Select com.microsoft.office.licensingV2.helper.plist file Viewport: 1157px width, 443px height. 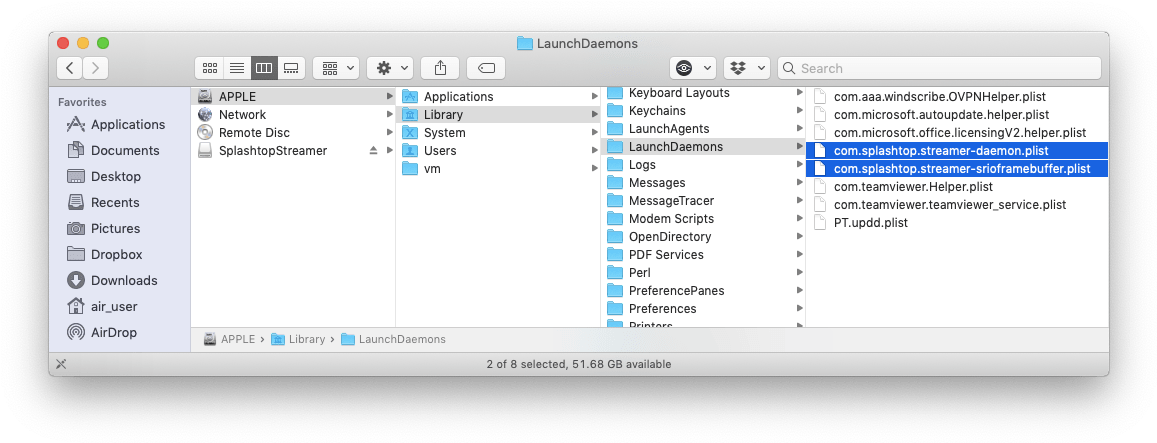click(958, 133)
